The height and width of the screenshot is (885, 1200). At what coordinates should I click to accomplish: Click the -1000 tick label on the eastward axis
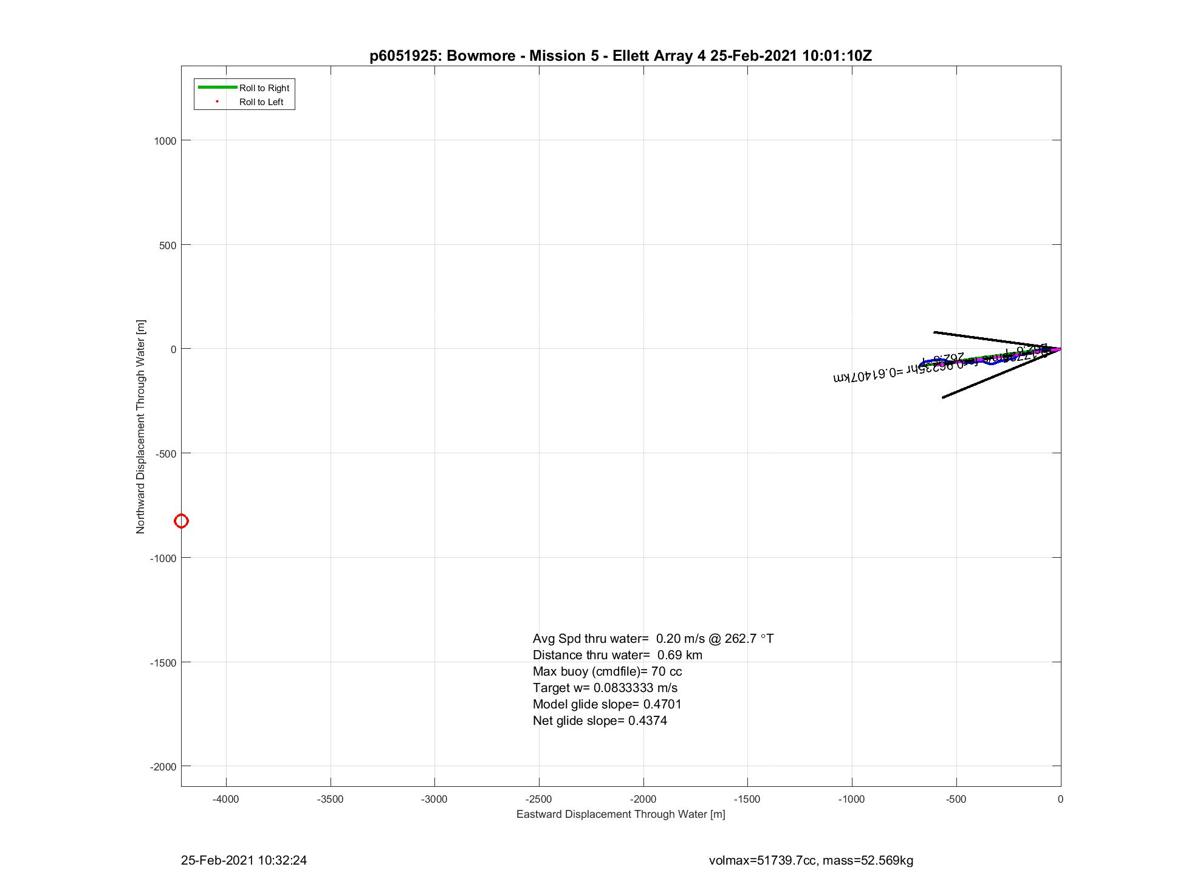click(x=851, y=799)
